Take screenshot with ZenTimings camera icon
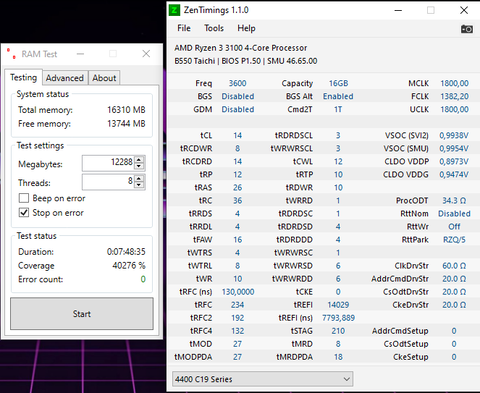 467,29
